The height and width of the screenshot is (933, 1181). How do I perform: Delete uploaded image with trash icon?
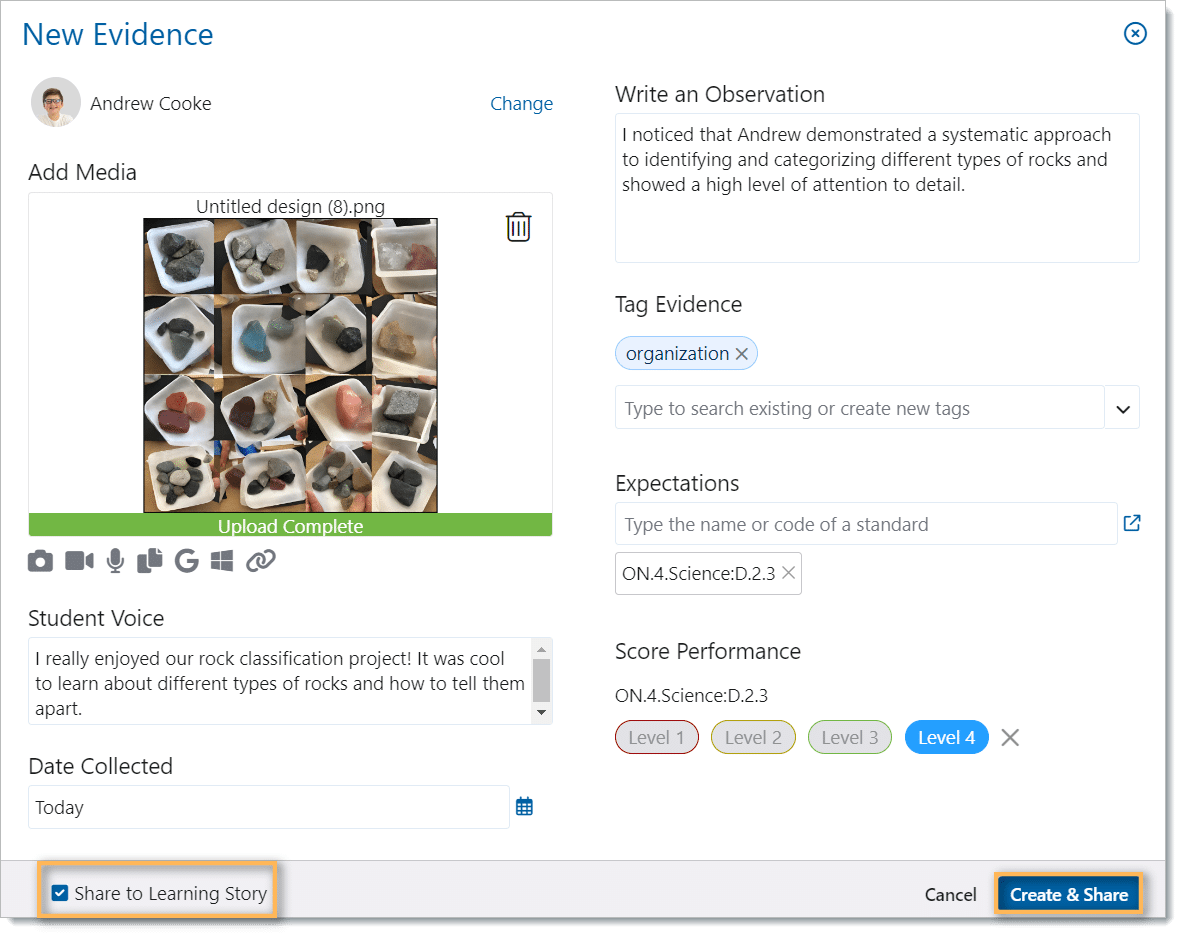click(518, 227)
